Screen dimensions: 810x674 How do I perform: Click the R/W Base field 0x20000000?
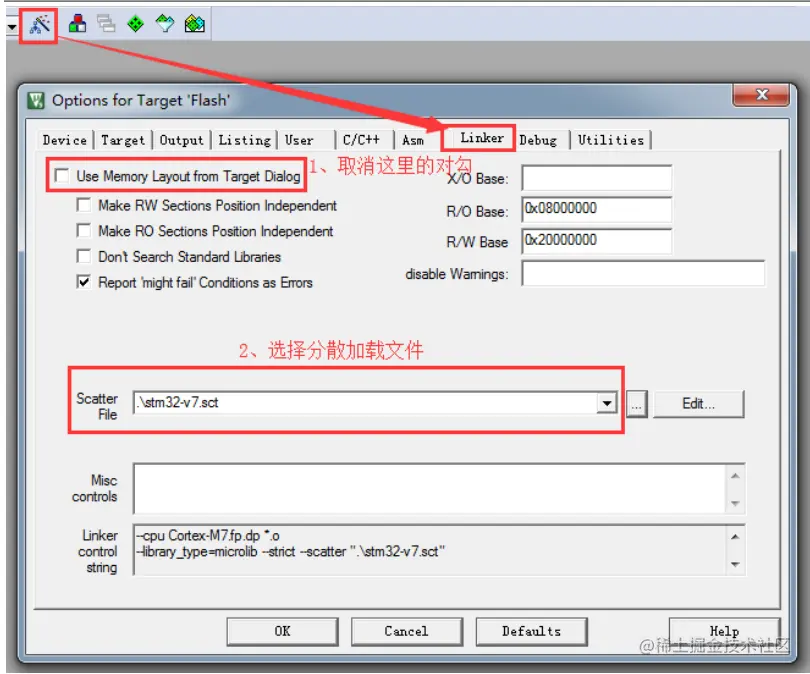tap(597, 241)
